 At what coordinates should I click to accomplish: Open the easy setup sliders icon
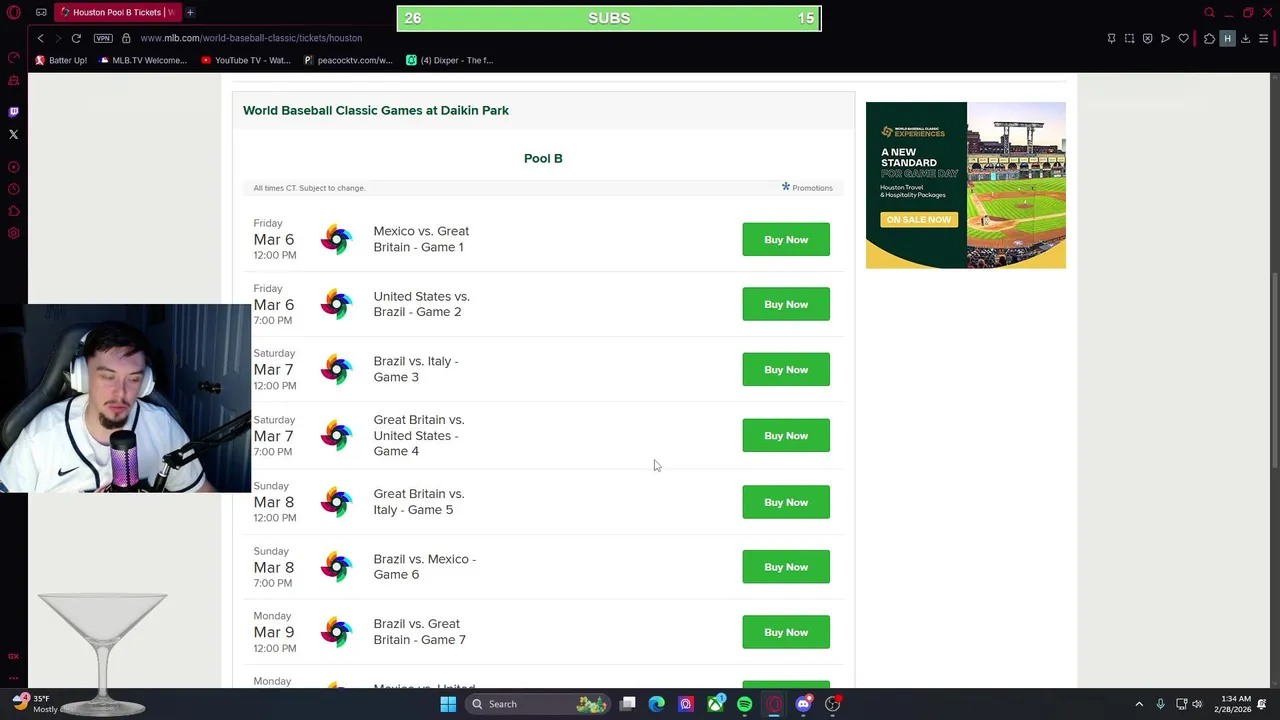click(1264, 38)
